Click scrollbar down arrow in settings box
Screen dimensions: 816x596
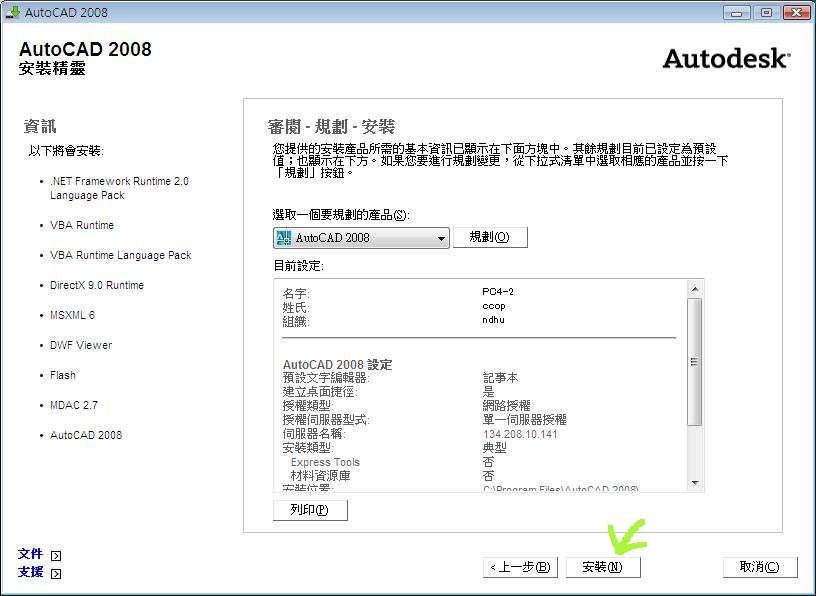coord(695,483)
